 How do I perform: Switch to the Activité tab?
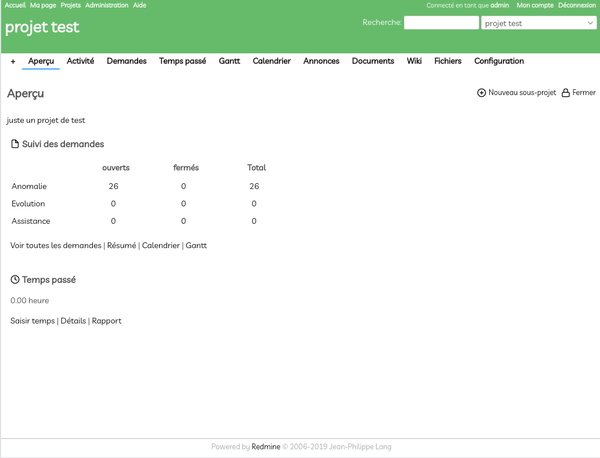[80, 61]
